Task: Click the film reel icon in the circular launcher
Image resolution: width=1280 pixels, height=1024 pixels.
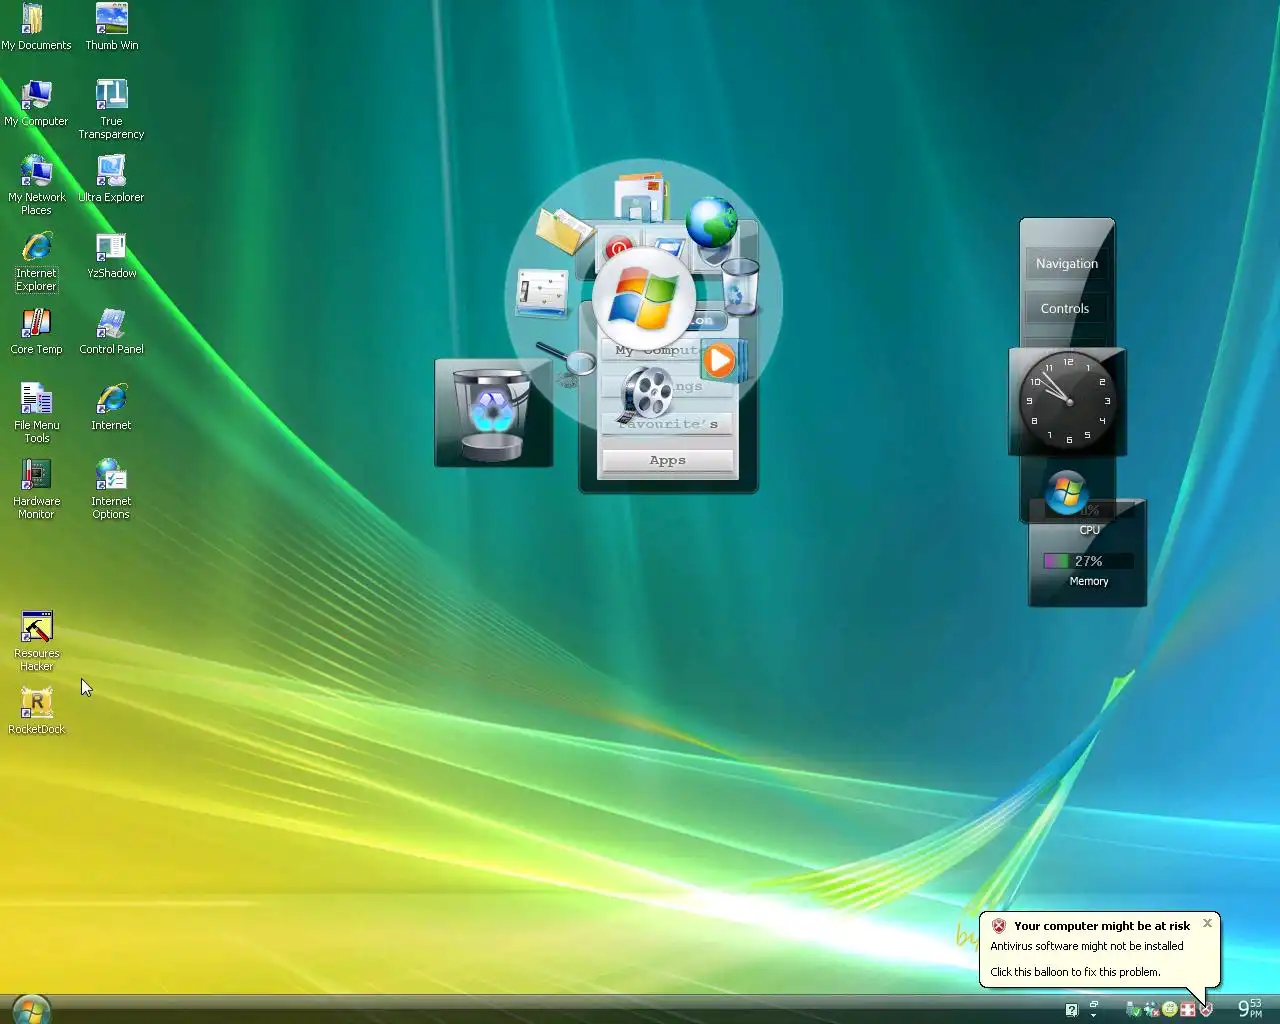Action: 647,393
